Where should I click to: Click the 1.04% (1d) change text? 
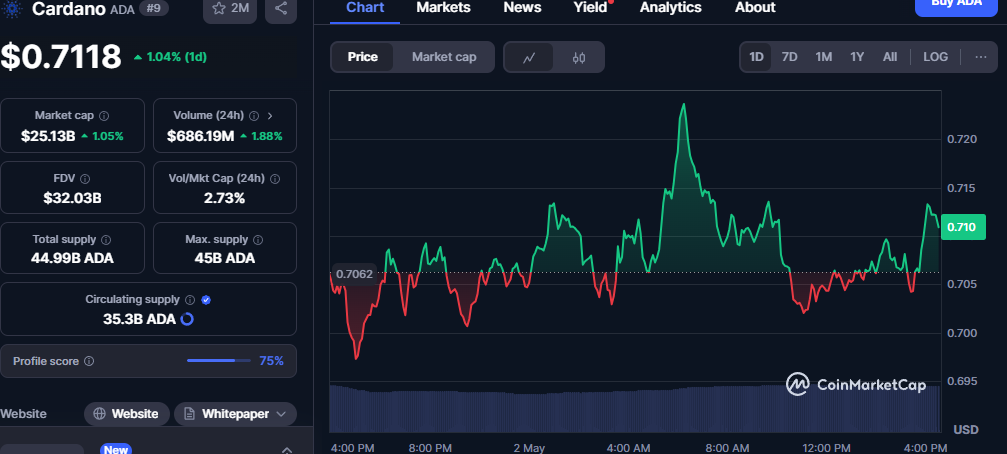(177, 57)
